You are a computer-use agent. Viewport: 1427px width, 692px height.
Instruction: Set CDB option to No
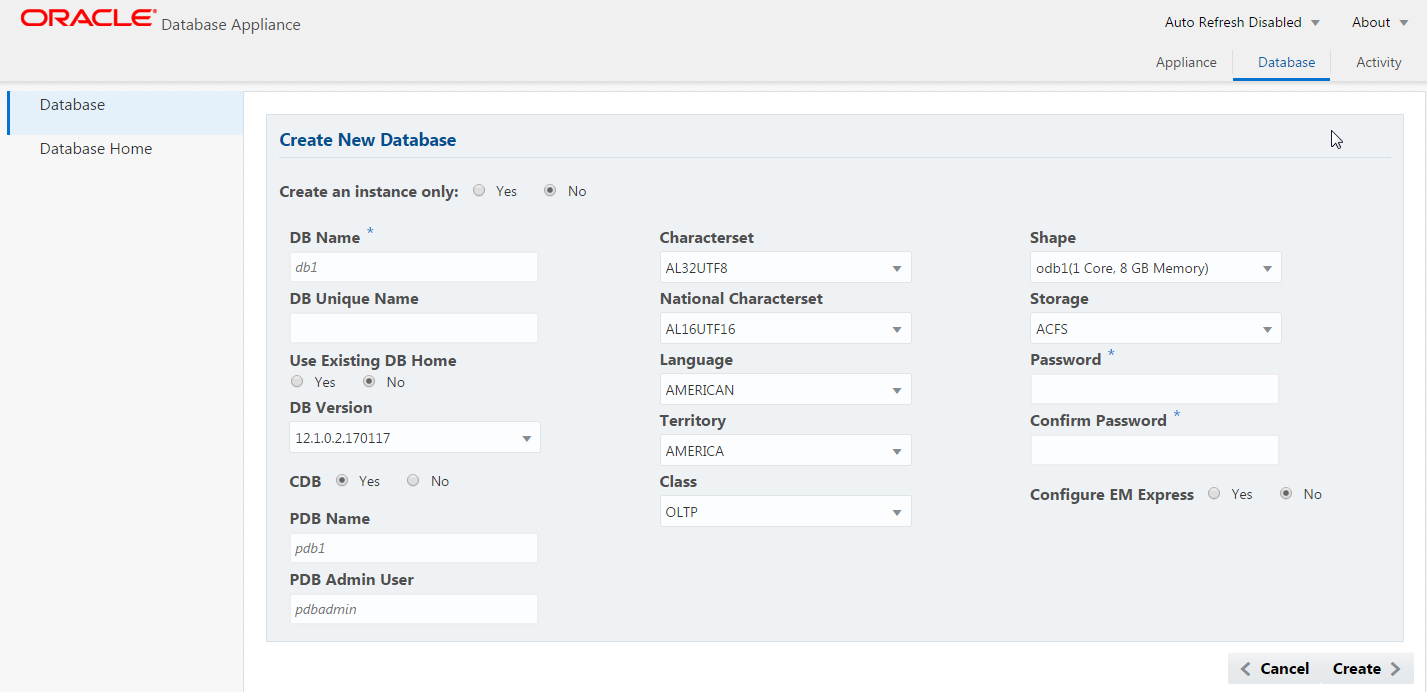(x=413, y=481)
